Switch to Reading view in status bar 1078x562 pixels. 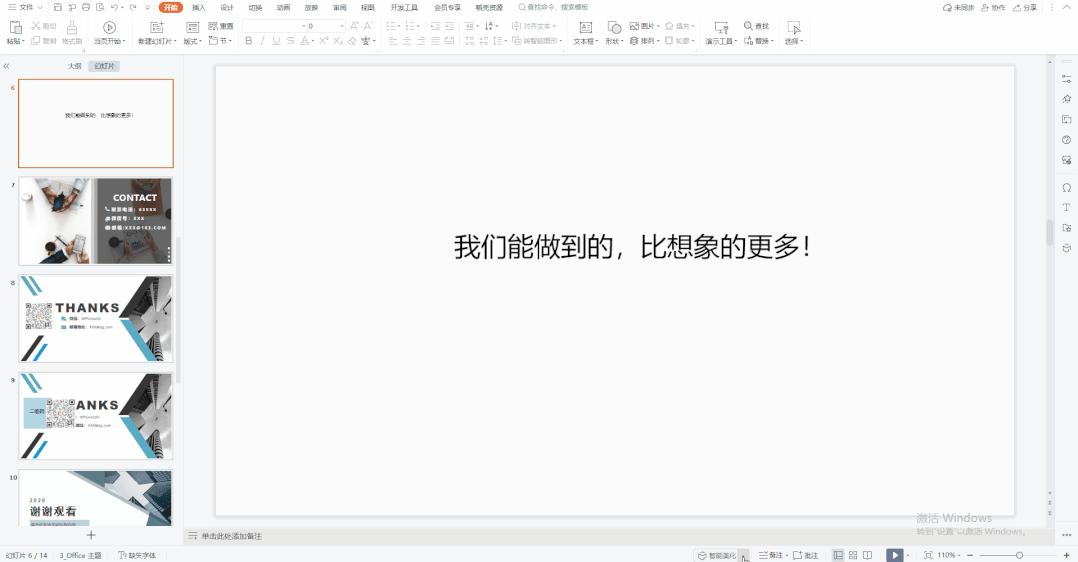tap(868, 555)
